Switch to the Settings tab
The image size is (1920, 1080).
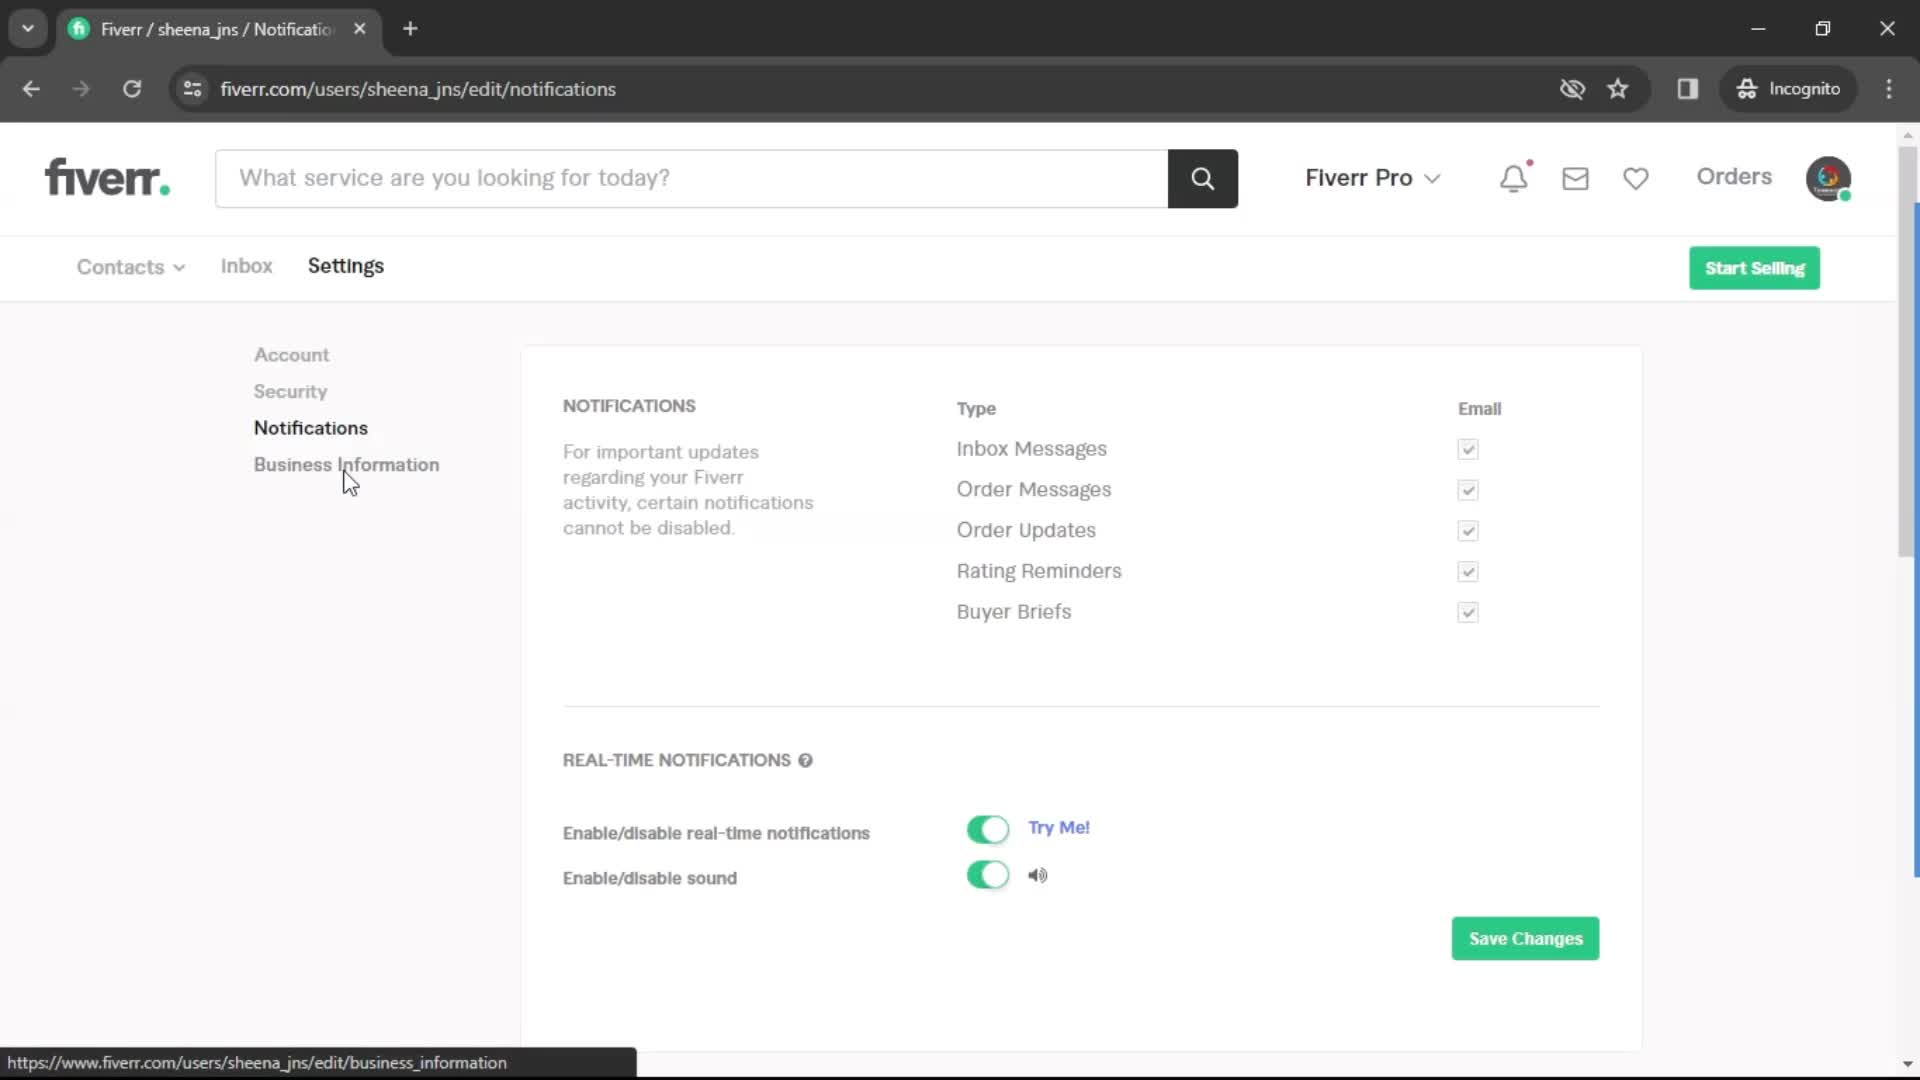point(345,266)
